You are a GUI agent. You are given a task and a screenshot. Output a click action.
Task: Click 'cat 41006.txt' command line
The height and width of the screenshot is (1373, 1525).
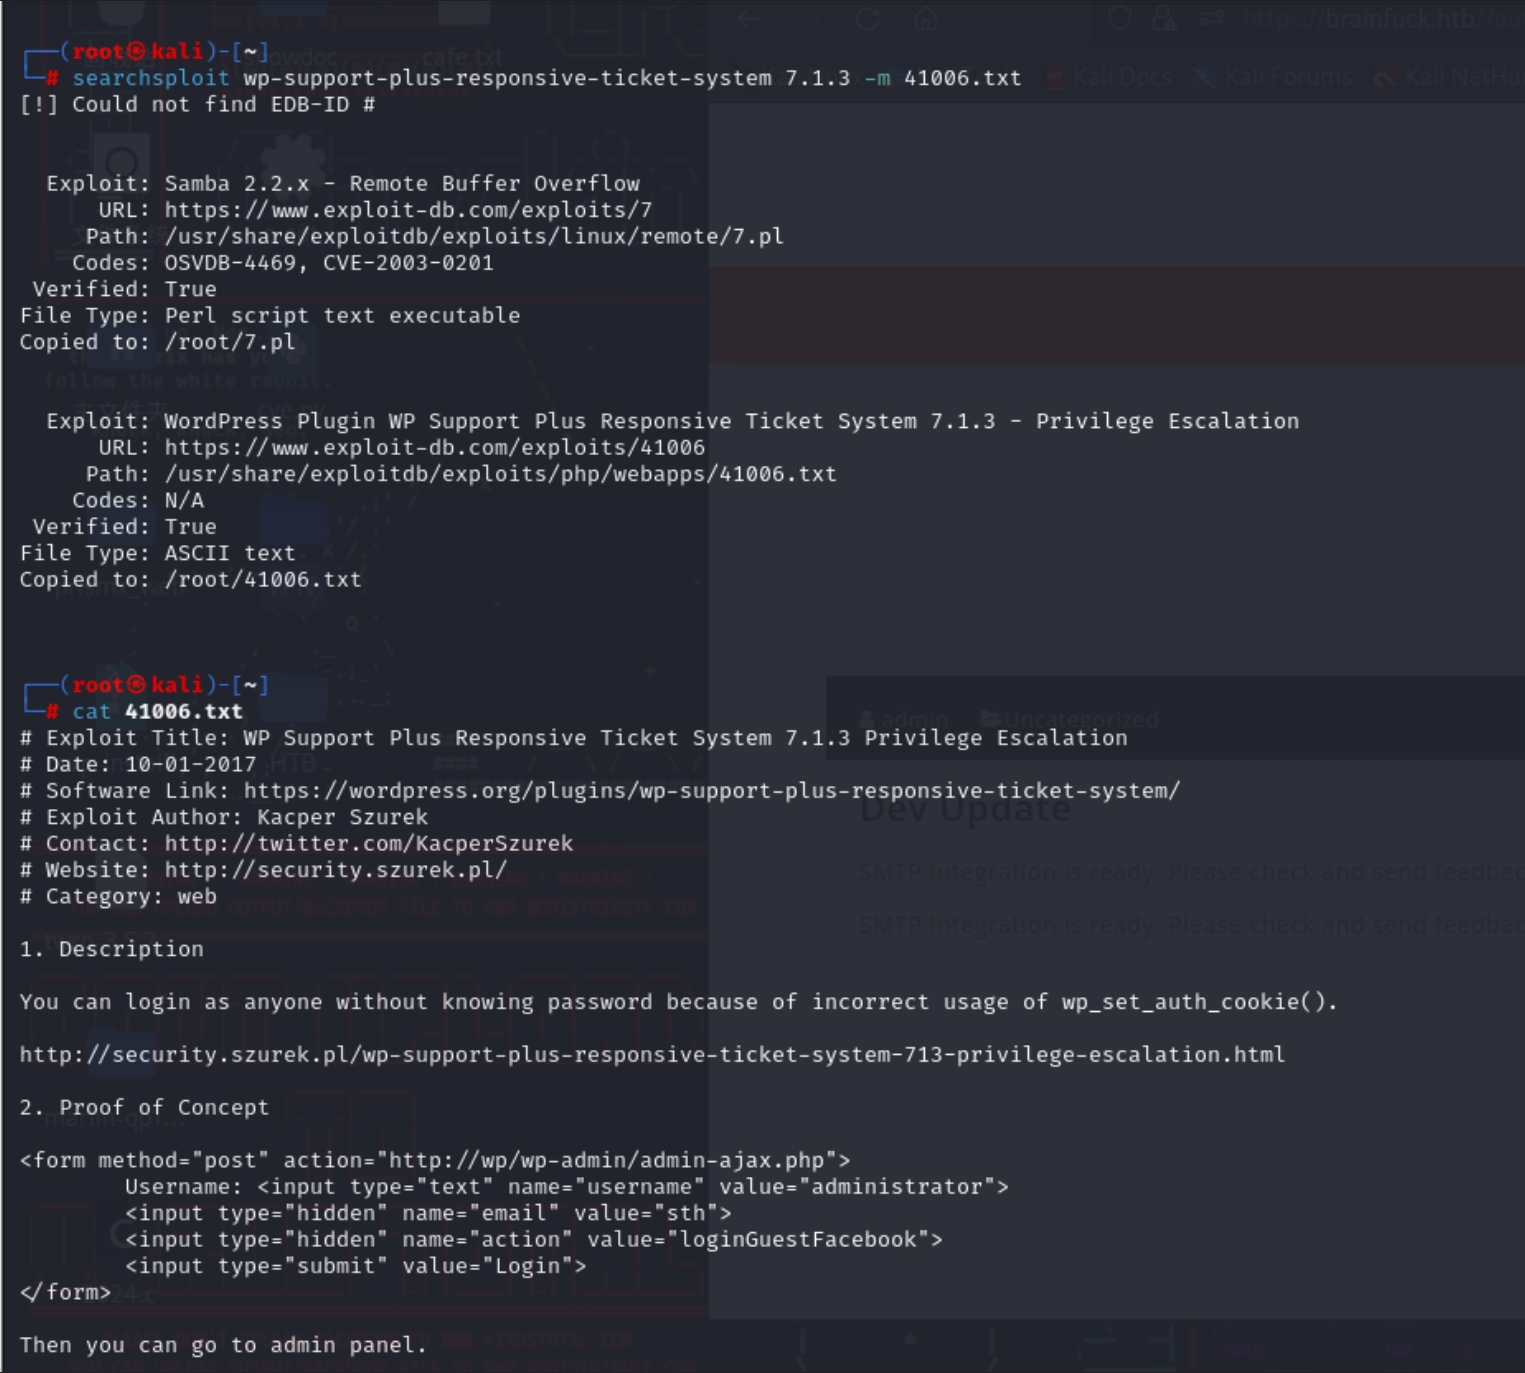point(157,711)
